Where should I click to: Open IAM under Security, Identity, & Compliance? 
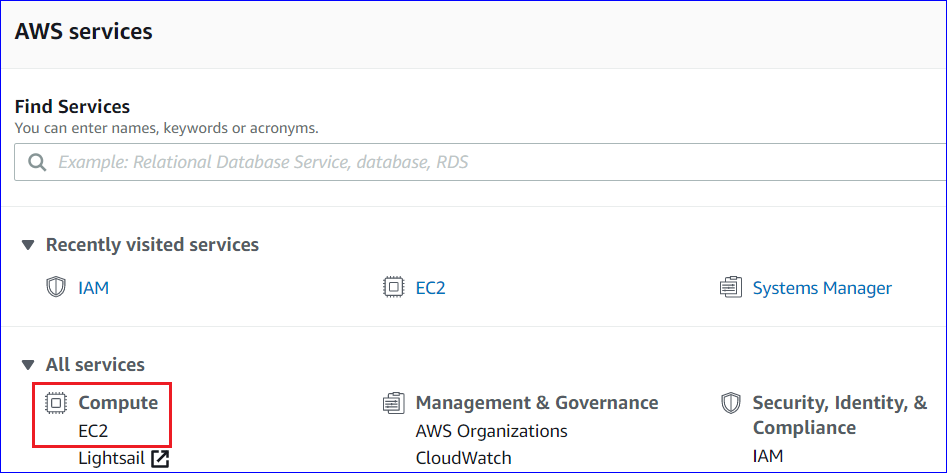768,455
